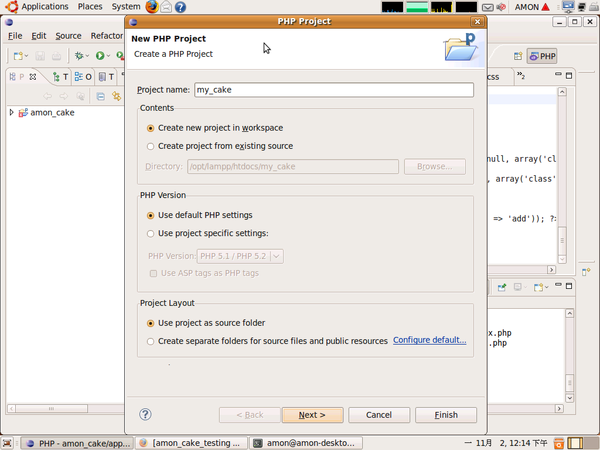The width and height of the screenshot is (600, 450).
Task: Open the File menu
Action: pos(15,36)
